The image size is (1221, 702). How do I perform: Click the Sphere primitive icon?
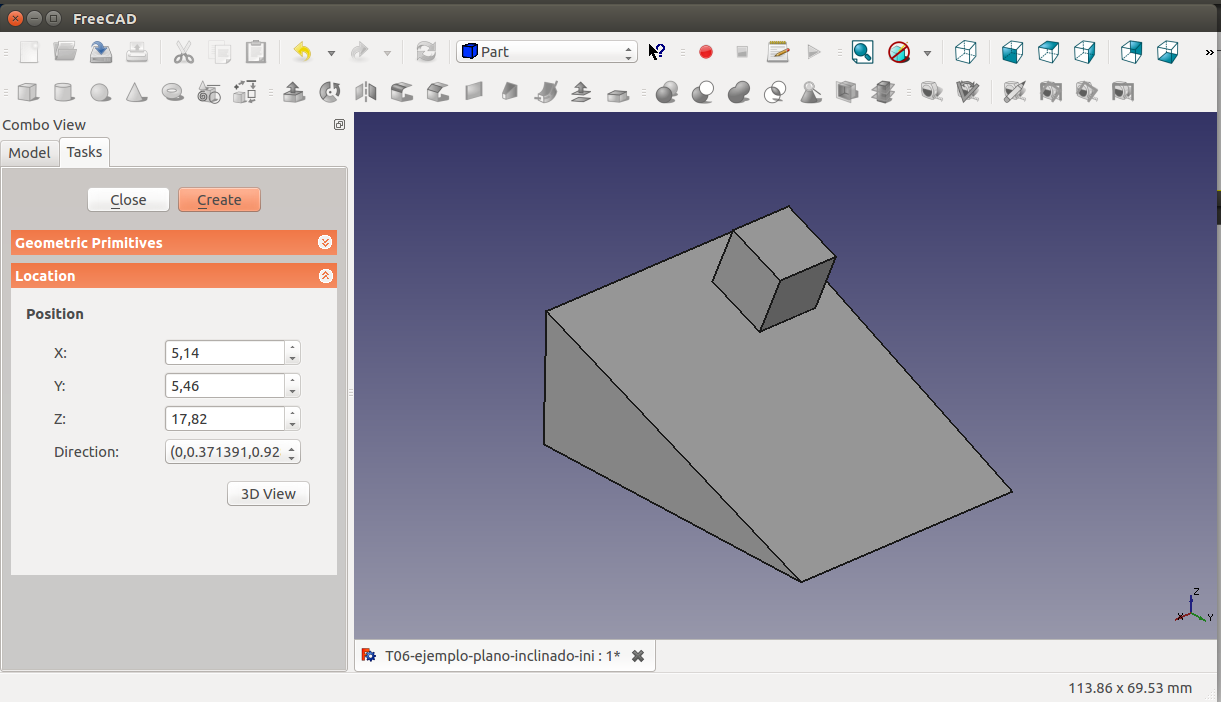click(x=100, y=92)
